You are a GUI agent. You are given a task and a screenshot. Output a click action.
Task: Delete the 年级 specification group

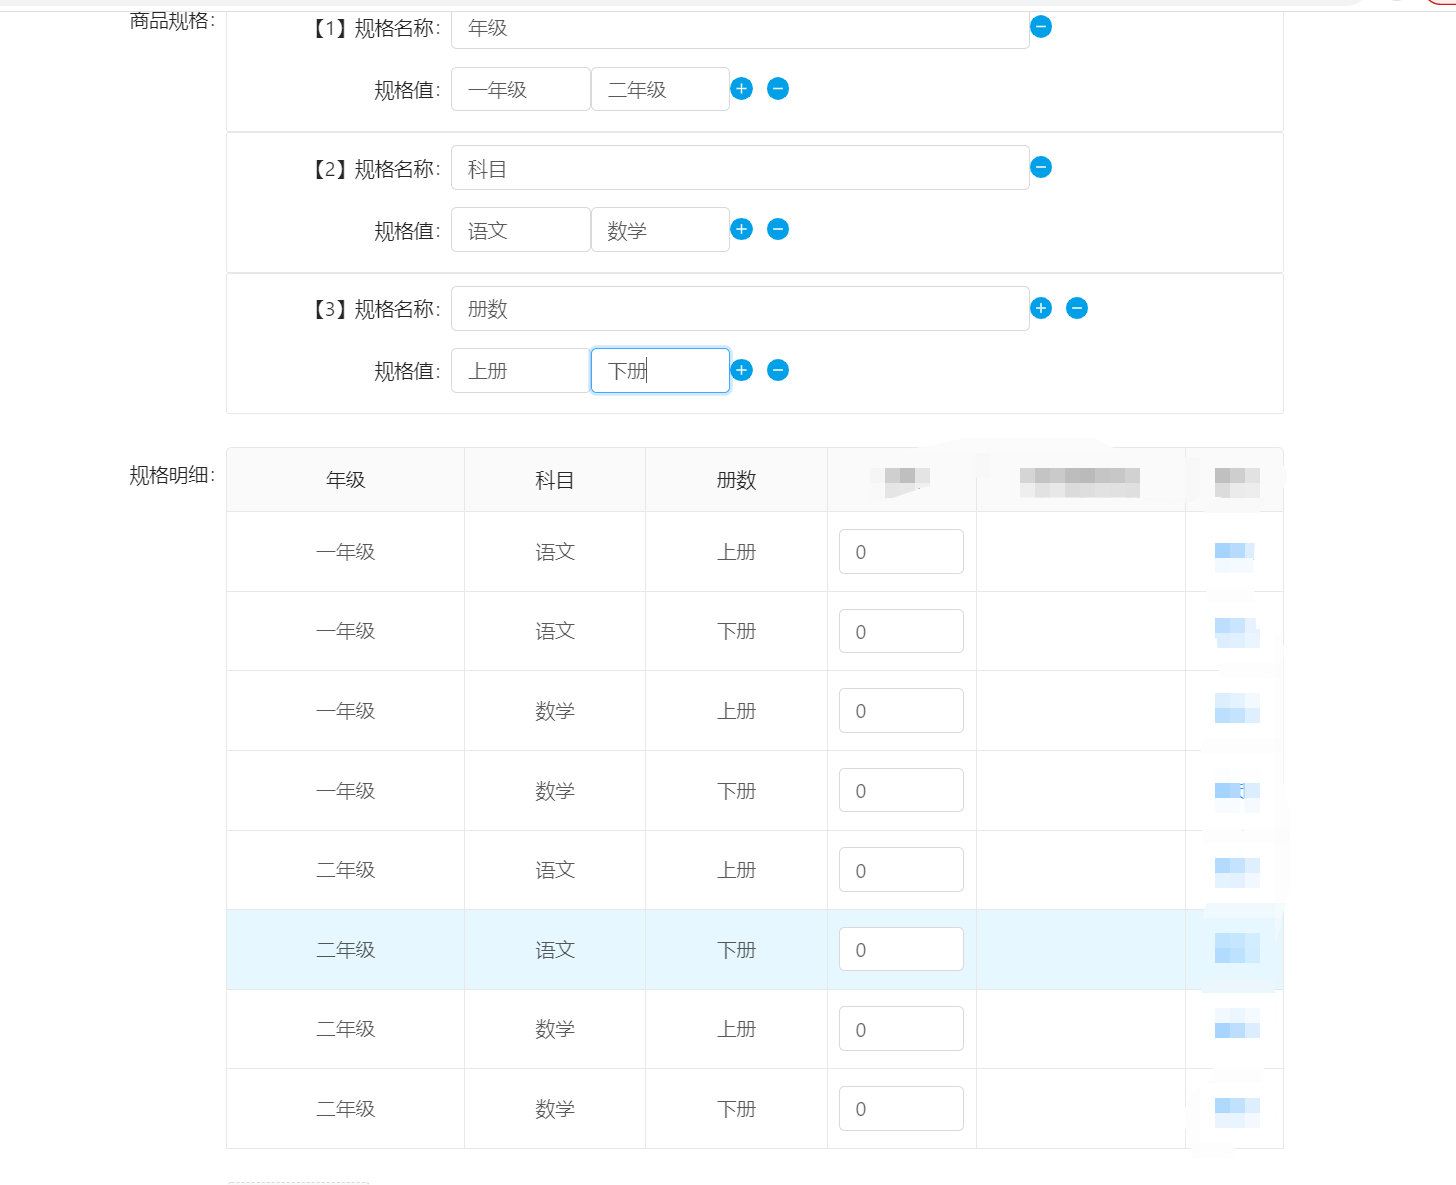[x=1041, y=27]
